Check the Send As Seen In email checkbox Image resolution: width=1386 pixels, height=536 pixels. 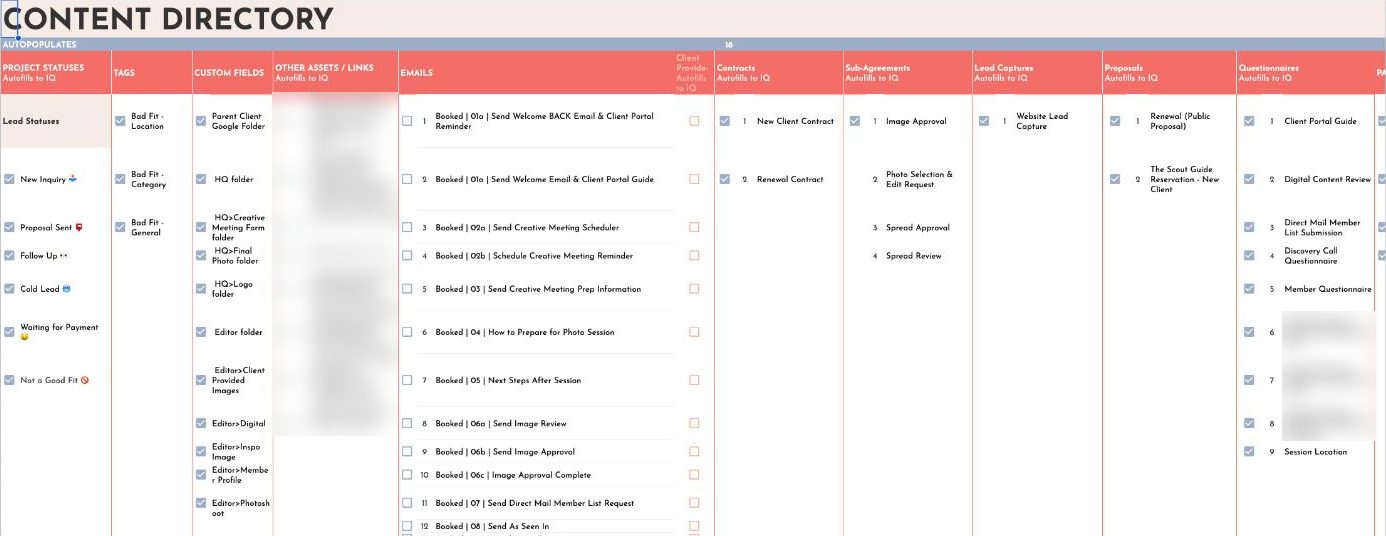pyautogui.click(x=407, y=526)
